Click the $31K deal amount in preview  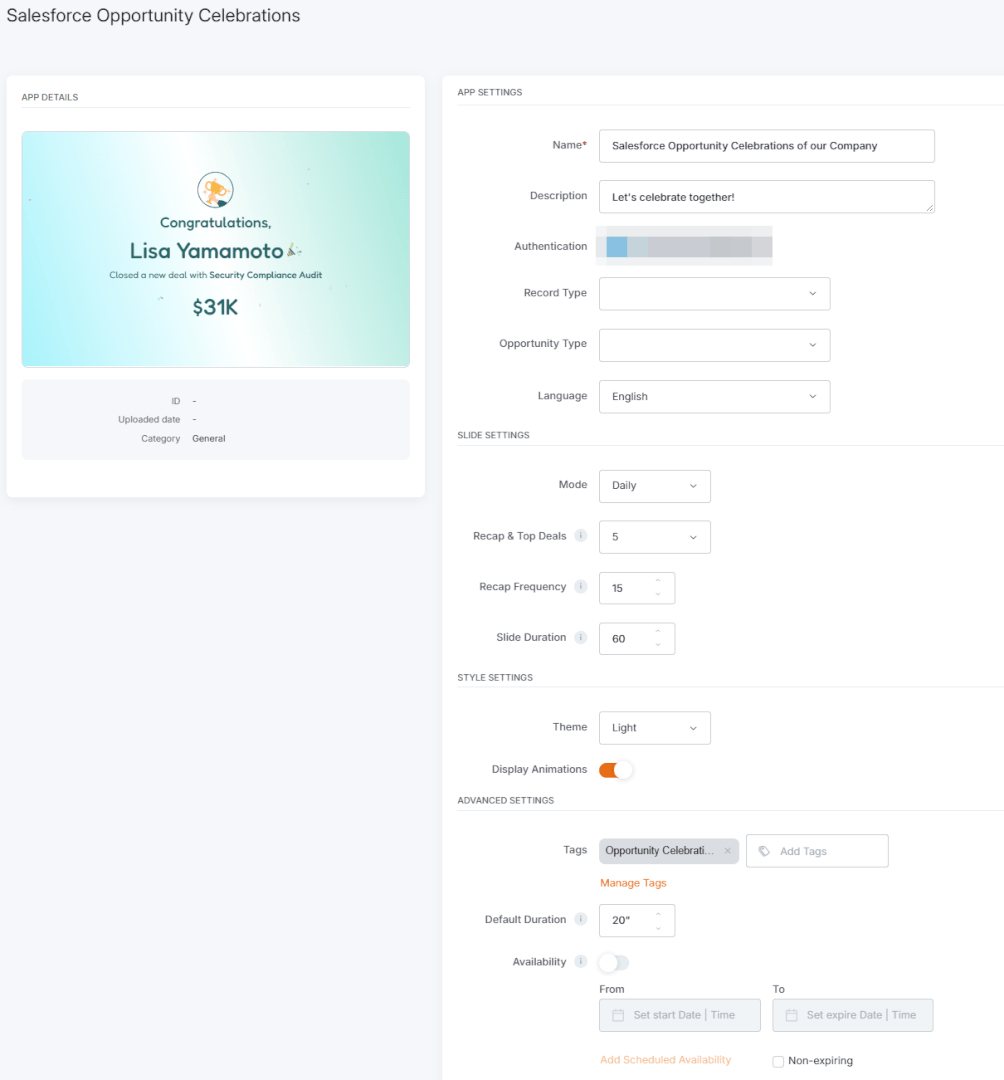coord(215,307)
